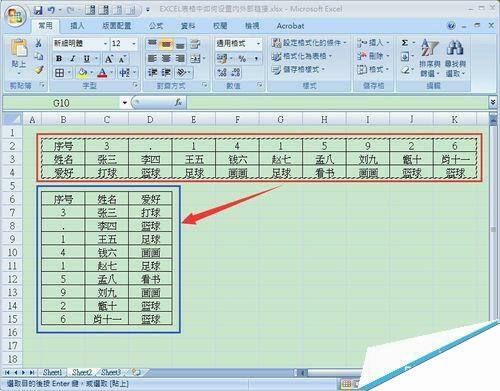The height and width of the screenshot is (391, 500).
Task: Click the Format Painter brush icon
Action: (39, 70)
